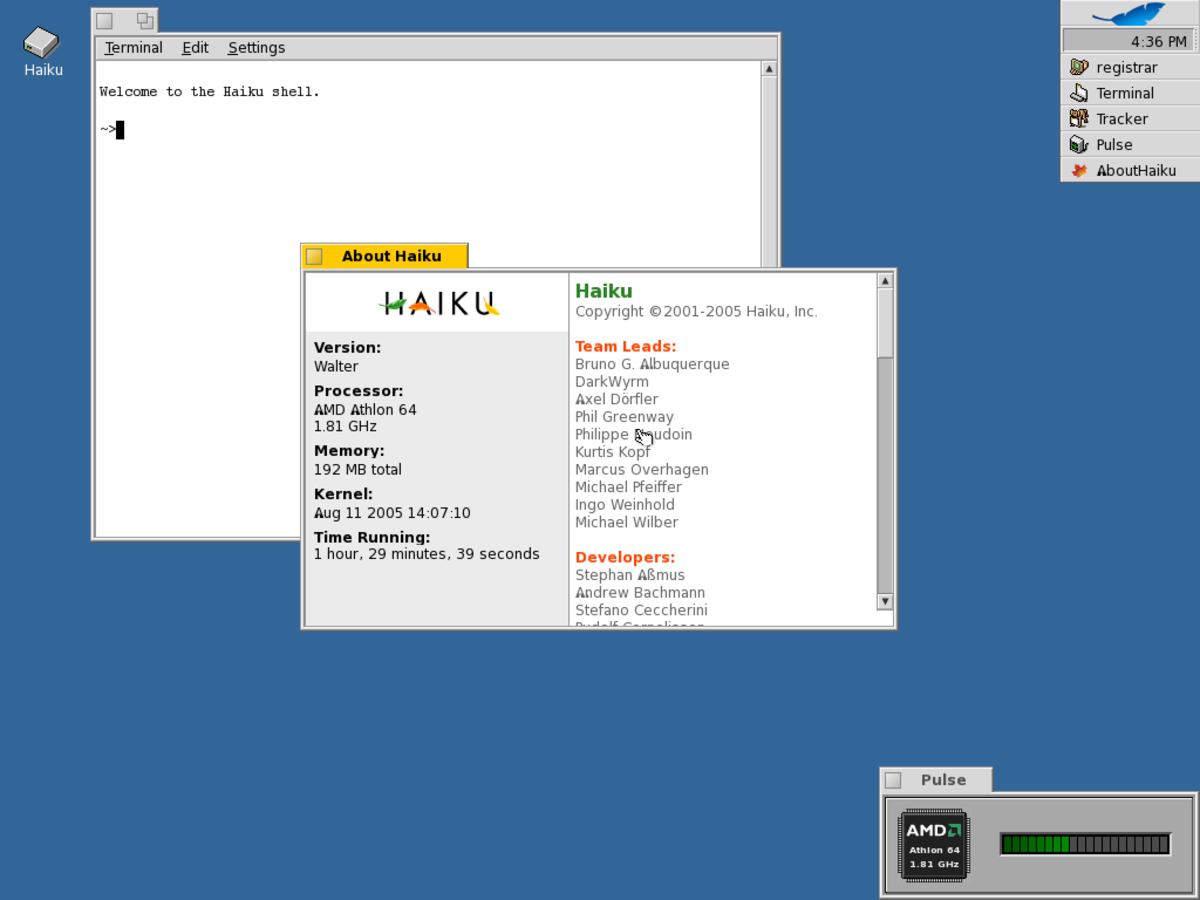This screenshot has height=900, width=1200.
Task: Close the About Haiku window
Action: (314, 256)
